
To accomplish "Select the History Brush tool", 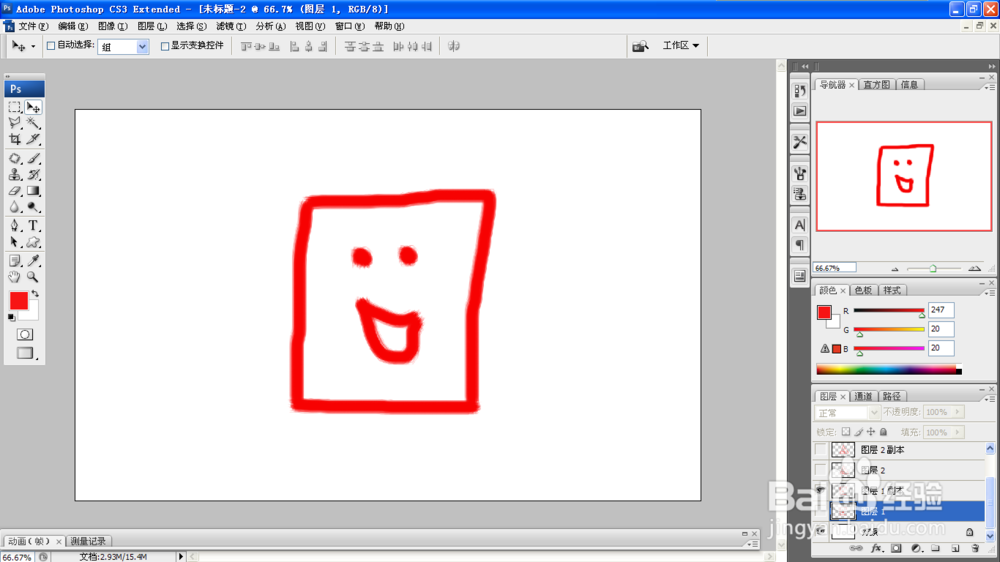I will click(33, 174).
